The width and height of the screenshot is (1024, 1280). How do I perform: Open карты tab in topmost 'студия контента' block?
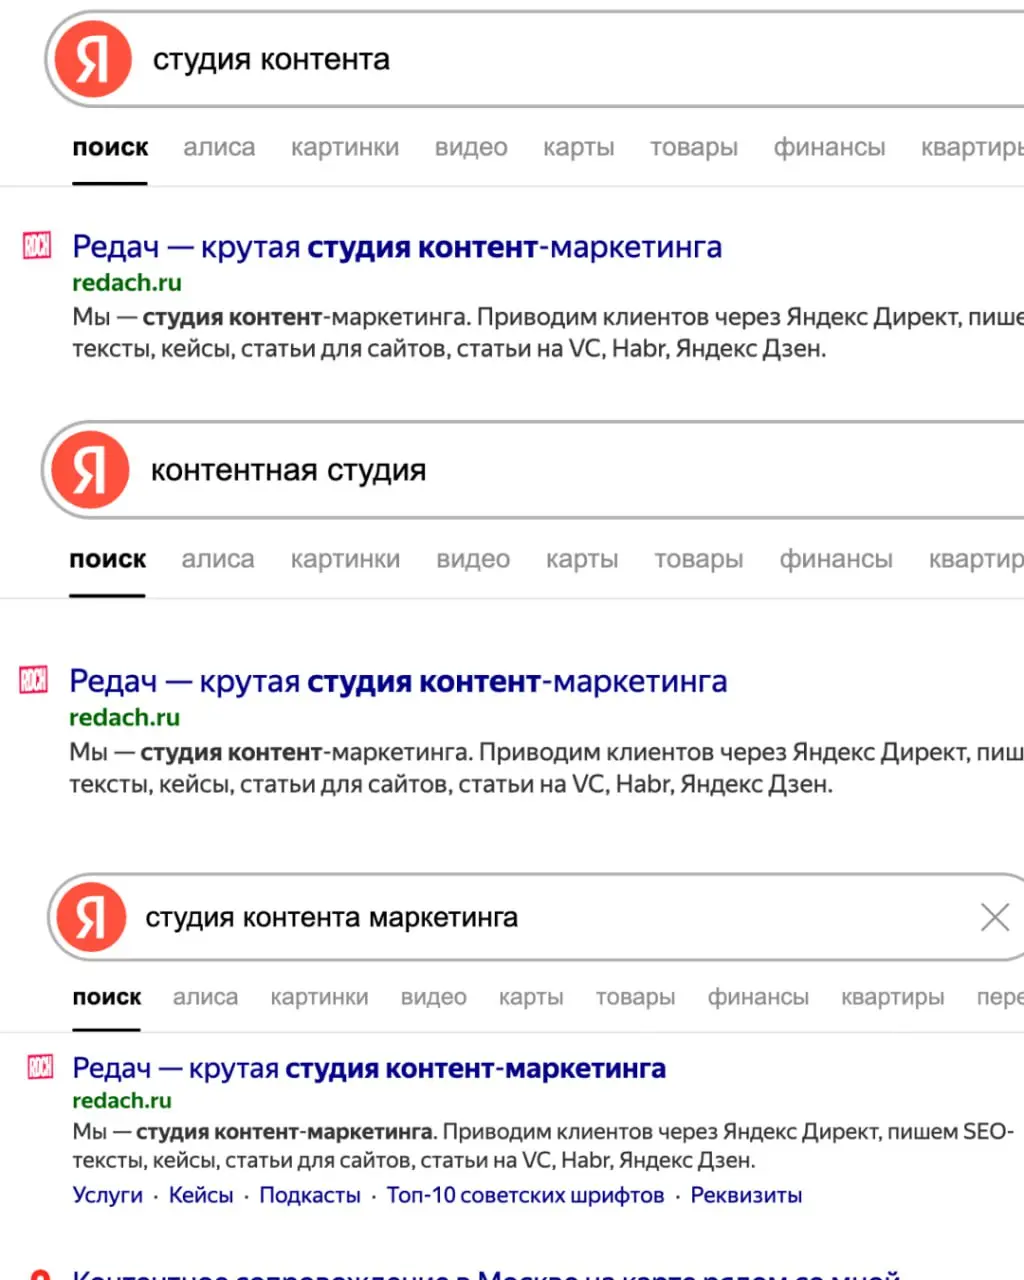click(579, 147)
